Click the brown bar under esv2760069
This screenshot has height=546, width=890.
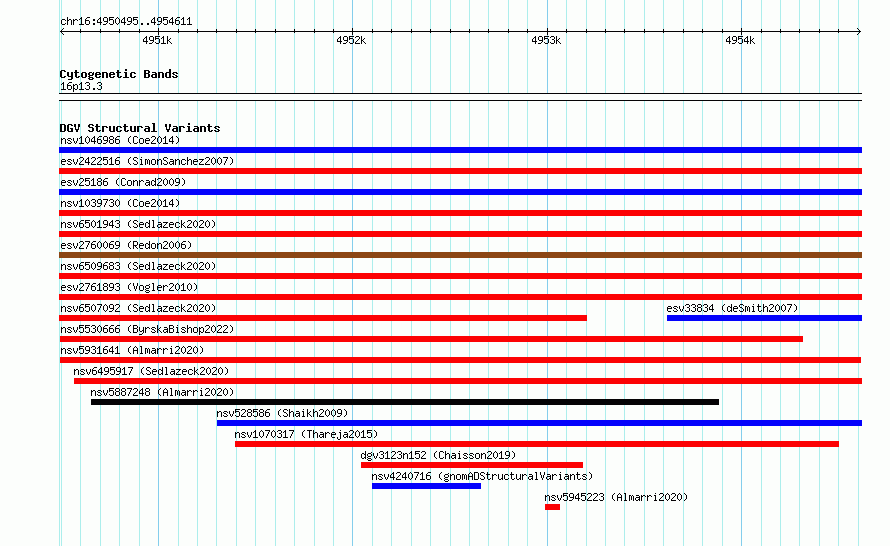[x=460, y=255]
